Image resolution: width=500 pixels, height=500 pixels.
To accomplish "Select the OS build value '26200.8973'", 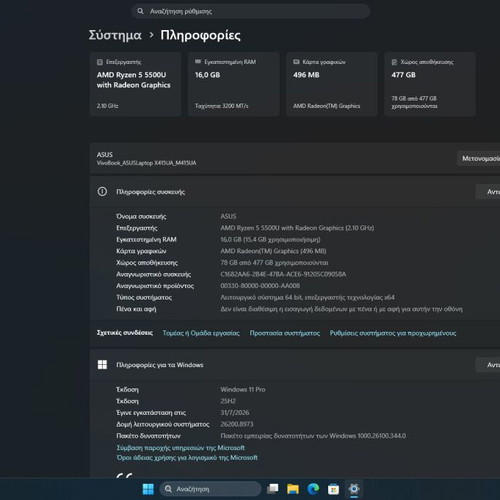I will coord(237,424).
